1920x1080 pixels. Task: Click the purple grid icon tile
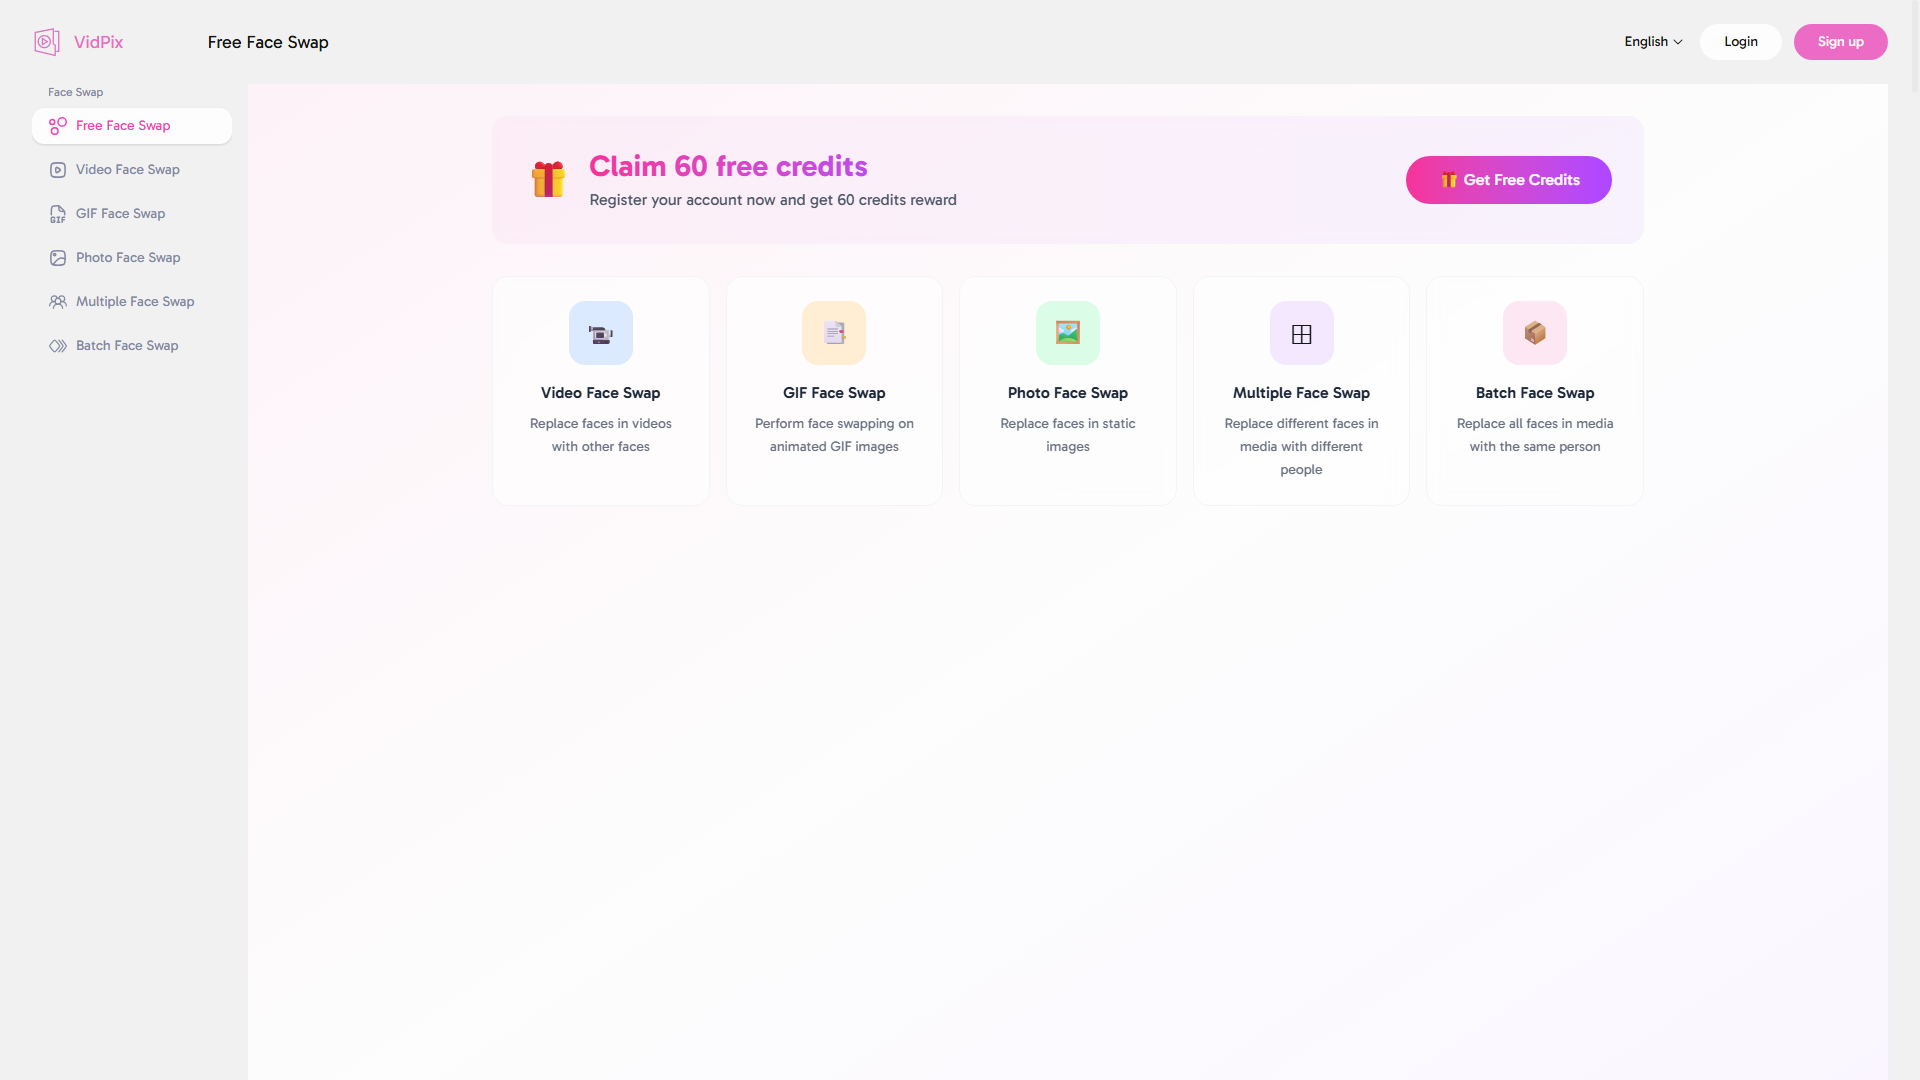coord(1301,333)
